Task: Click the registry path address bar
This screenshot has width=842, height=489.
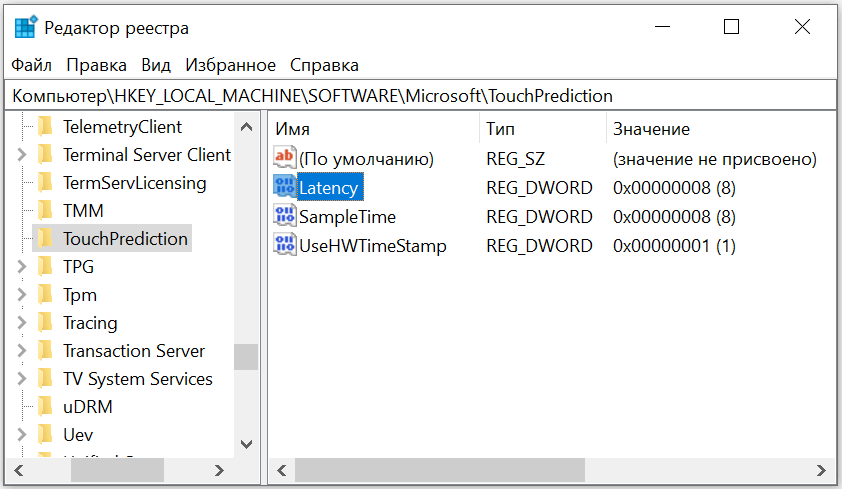Action: (x=420, y=96)
